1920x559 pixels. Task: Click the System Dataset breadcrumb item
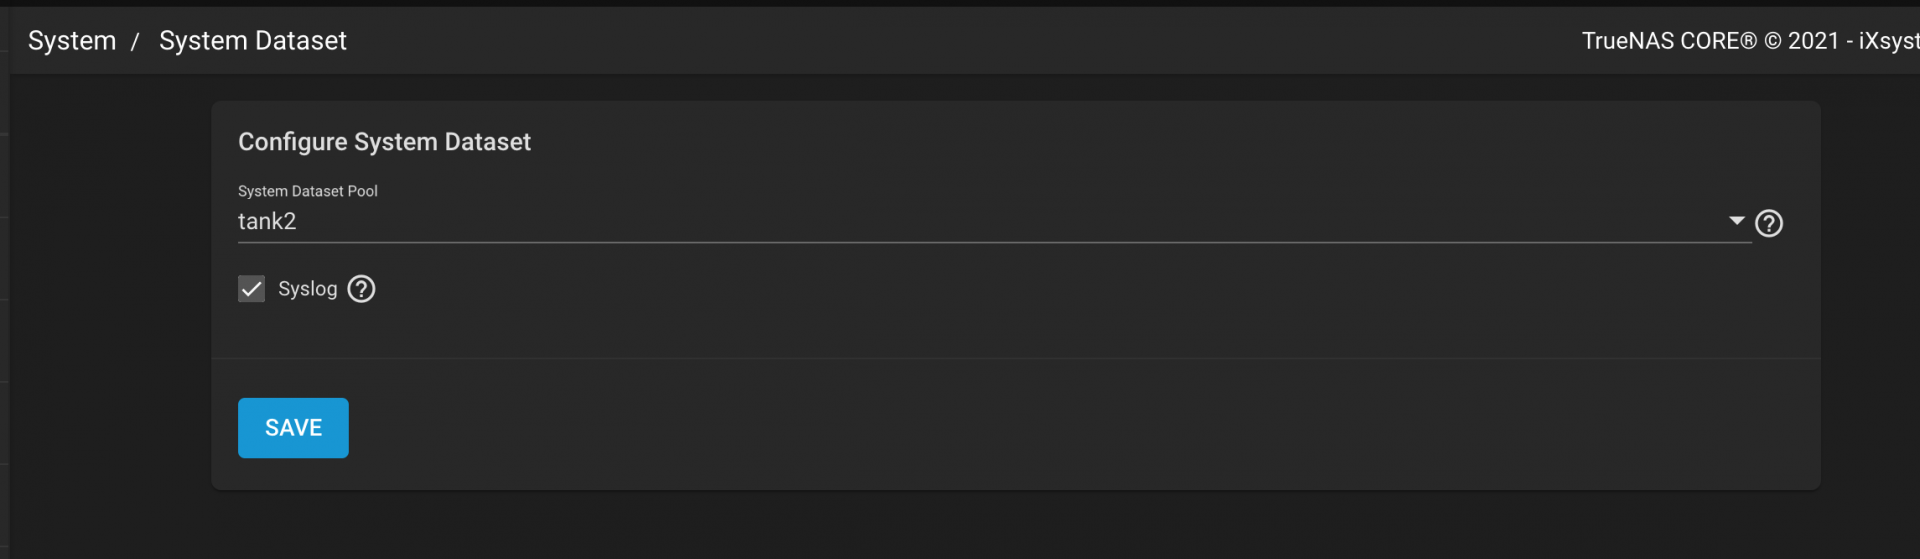point(253,41)
